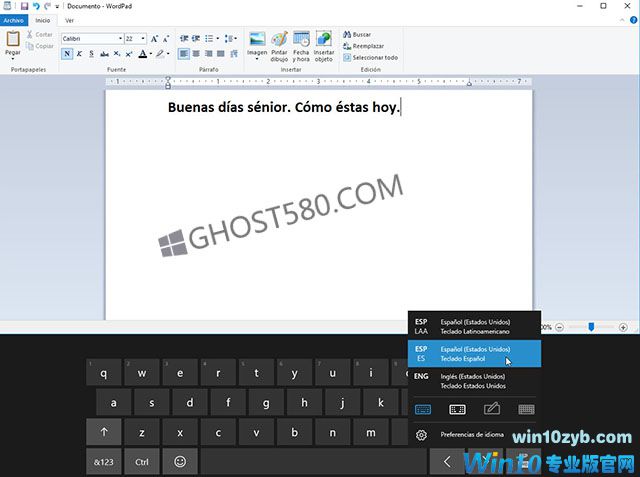Click Buscar in Edición group
The height and width of the screenshot is (477, 640).
[x=357, y=35]
